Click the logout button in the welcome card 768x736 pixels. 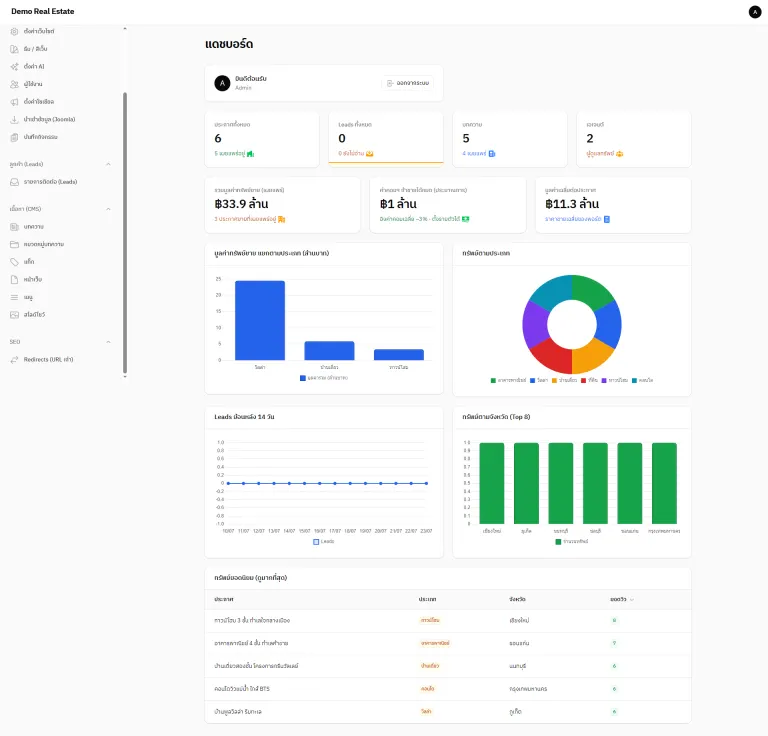tap(408, 83)
